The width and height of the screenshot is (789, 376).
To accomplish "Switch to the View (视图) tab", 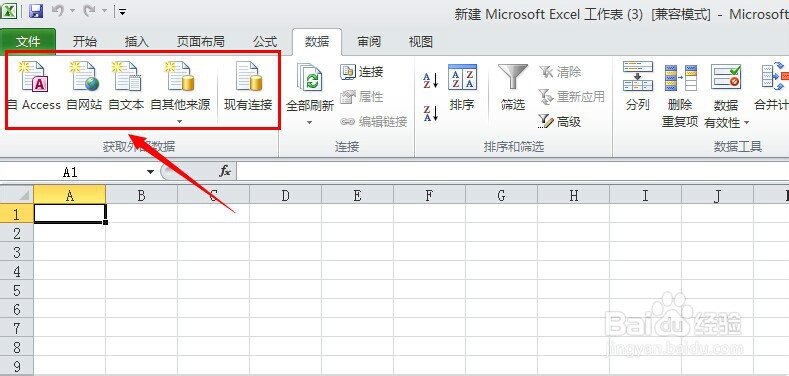I will [421, 42].
